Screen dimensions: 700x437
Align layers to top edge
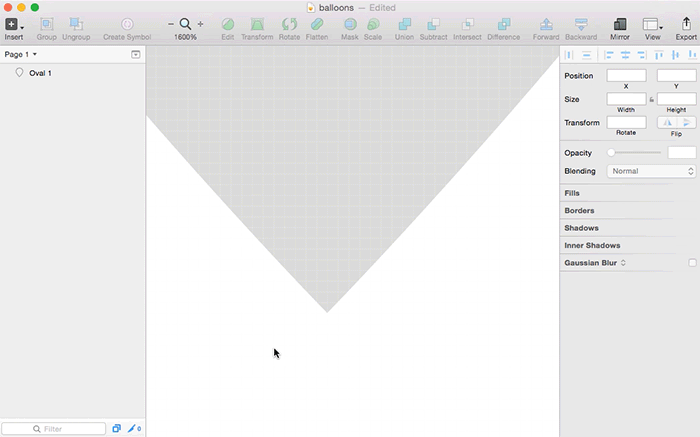point(659,55)
